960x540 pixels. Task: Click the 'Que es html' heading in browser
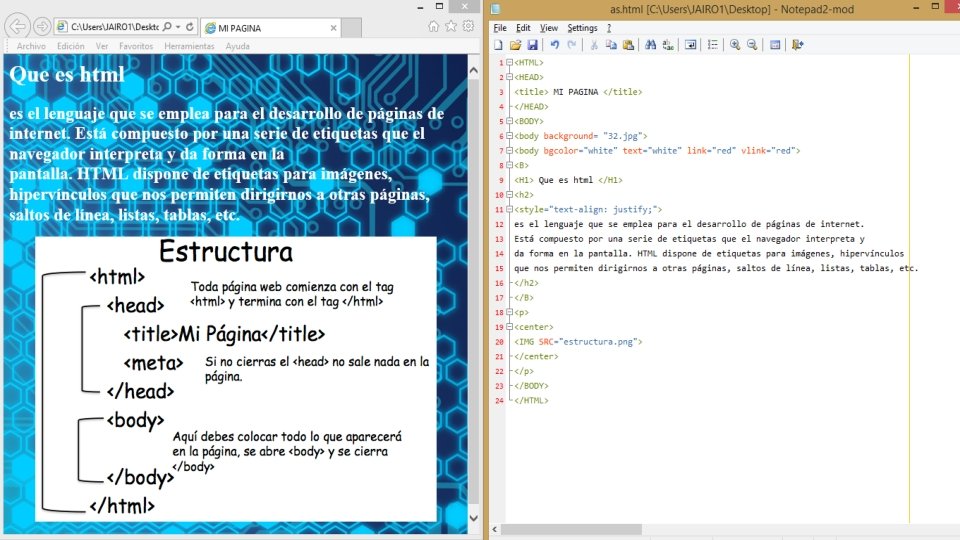point(67,75)
